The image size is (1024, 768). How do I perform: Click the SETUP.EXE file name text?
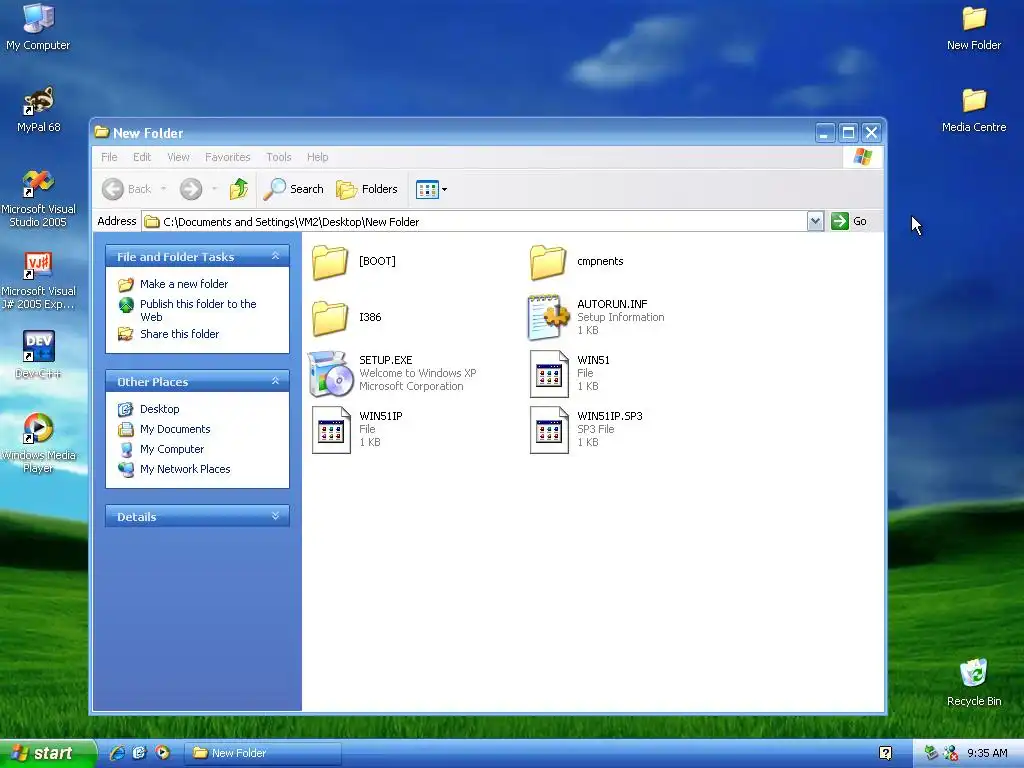(x=385, y=360)
